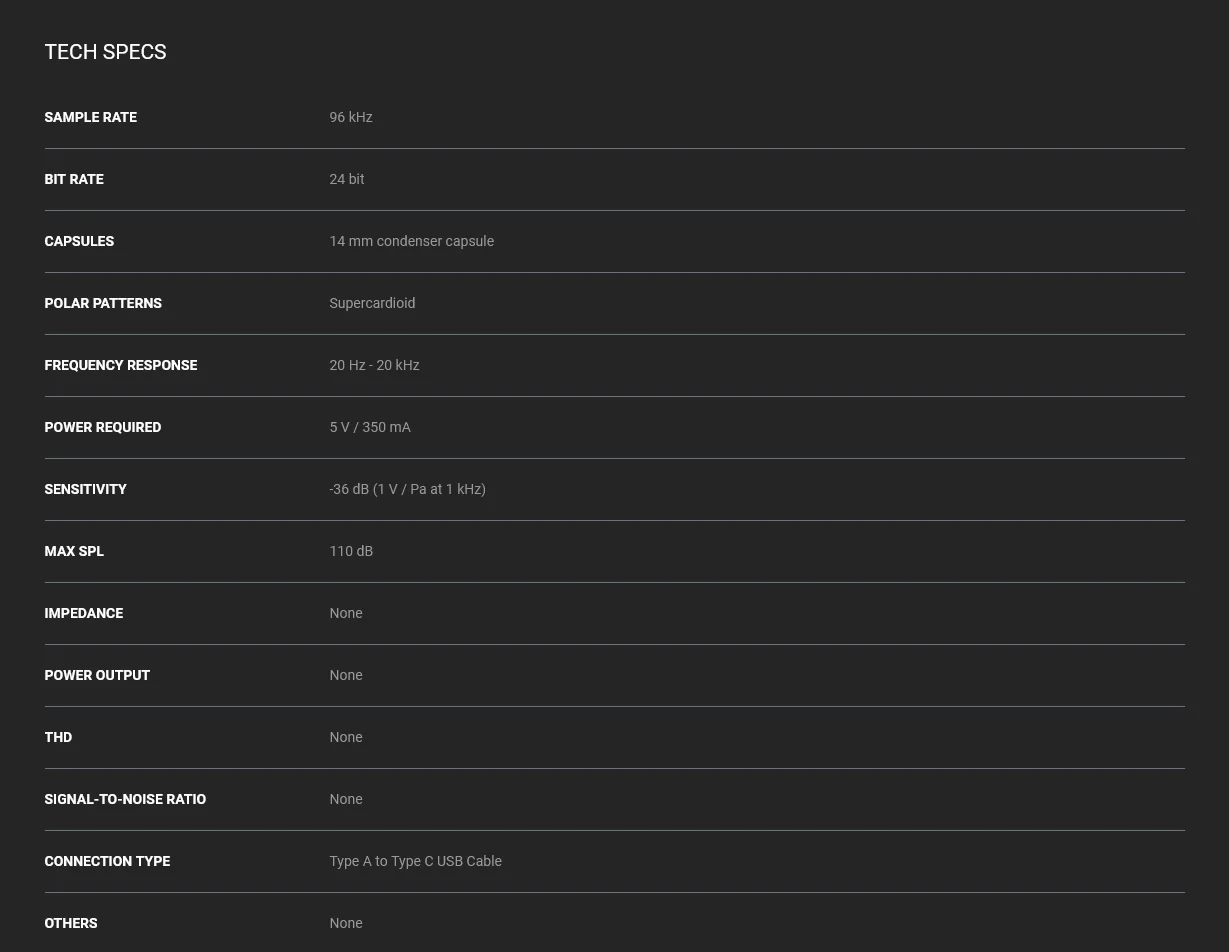Select the FREQUENCY RESPONSE label

121,365
